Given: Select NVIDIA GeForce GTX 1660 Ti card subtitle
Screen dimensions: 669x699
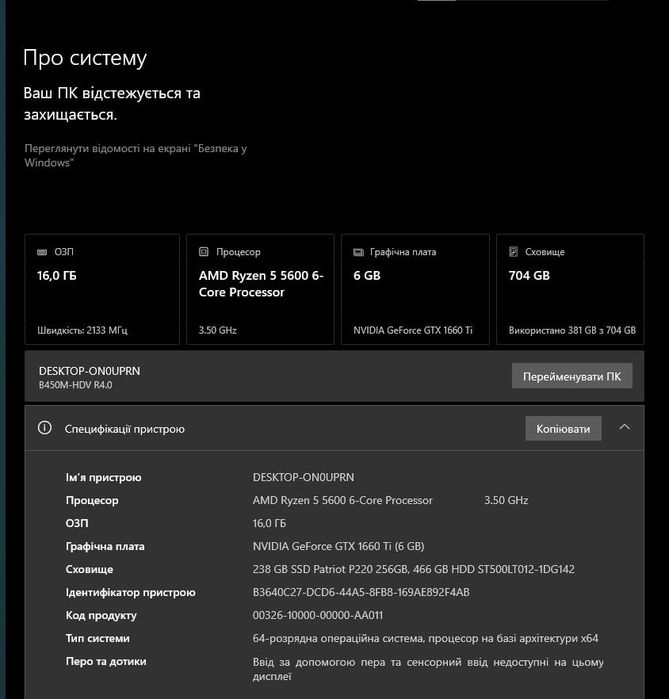Looking at the screenshot, I should click(413, 330).
